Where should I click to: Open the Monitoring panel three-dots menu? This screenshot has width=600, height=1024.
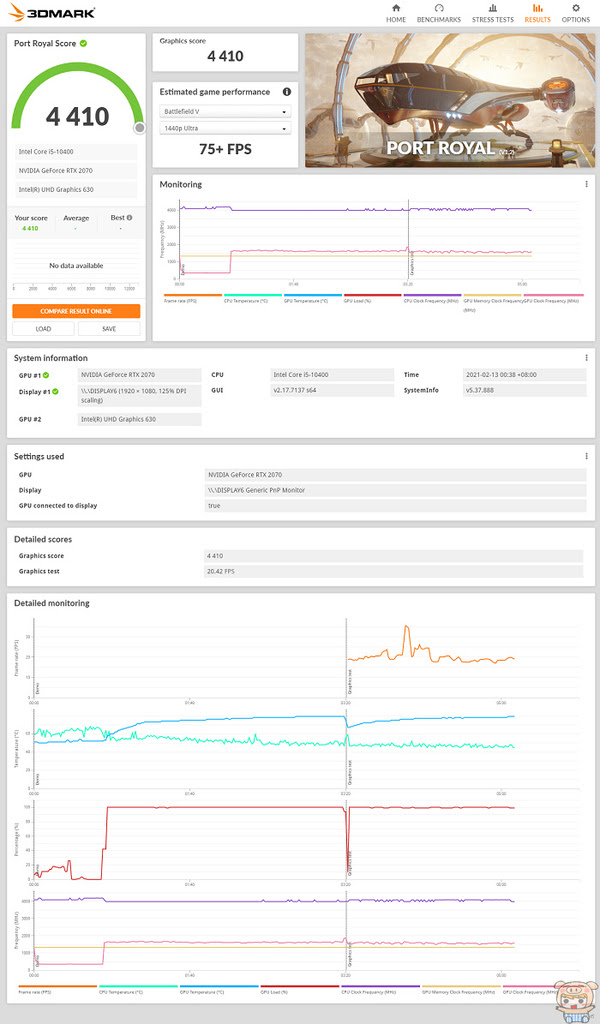pyautogui.click(x=586, y=185)
